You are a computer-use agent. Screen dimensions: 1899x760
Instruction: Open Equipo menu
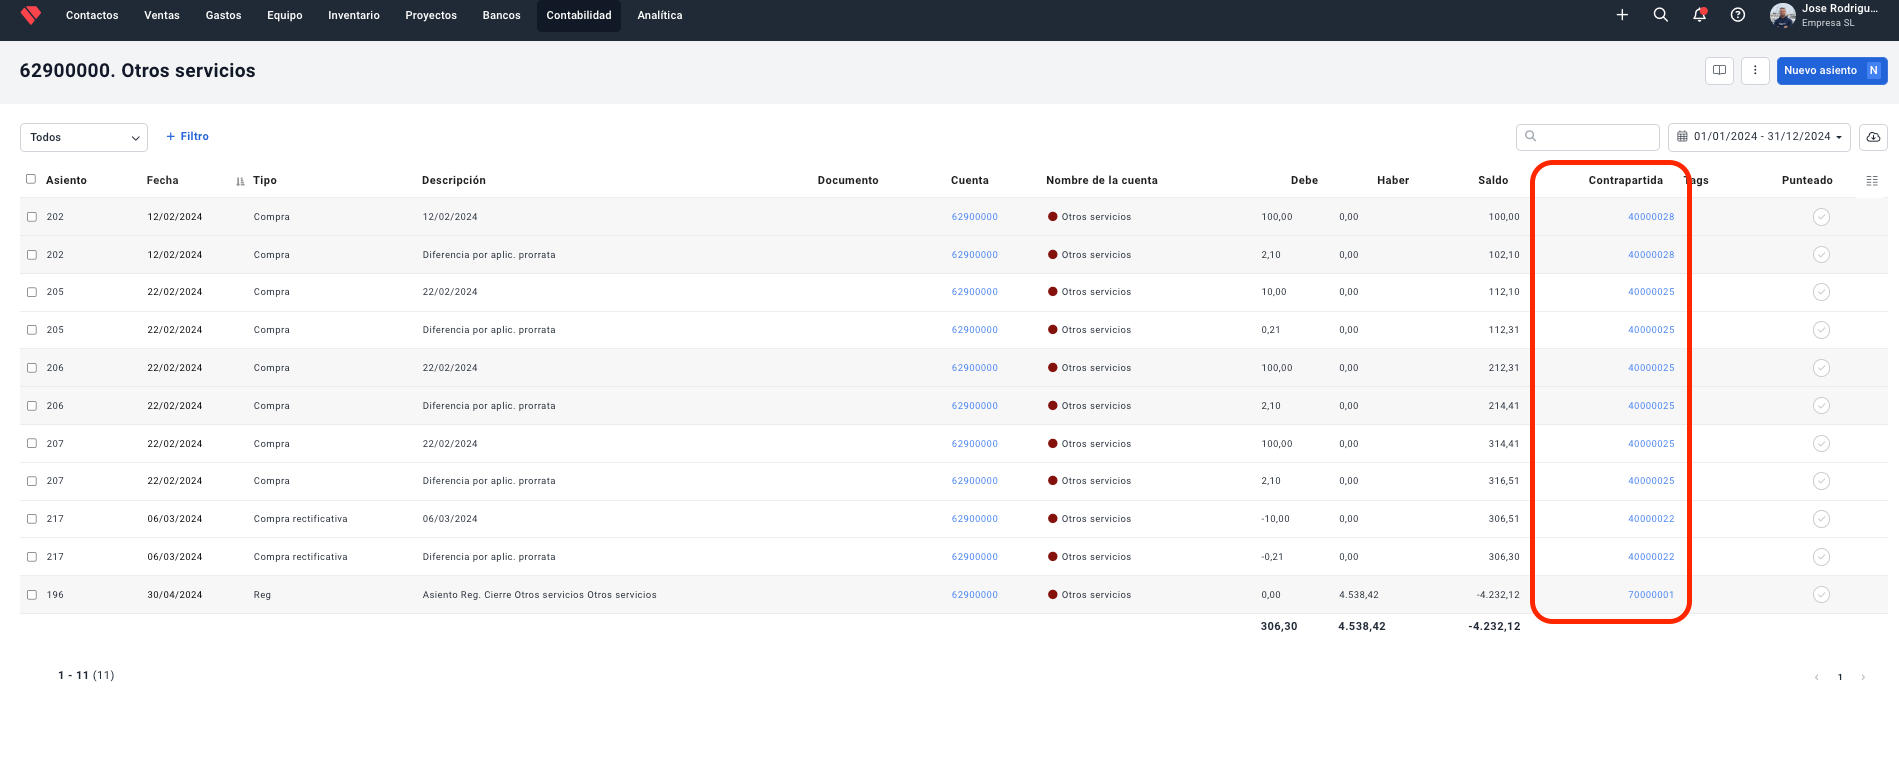(x=285, y=15)
